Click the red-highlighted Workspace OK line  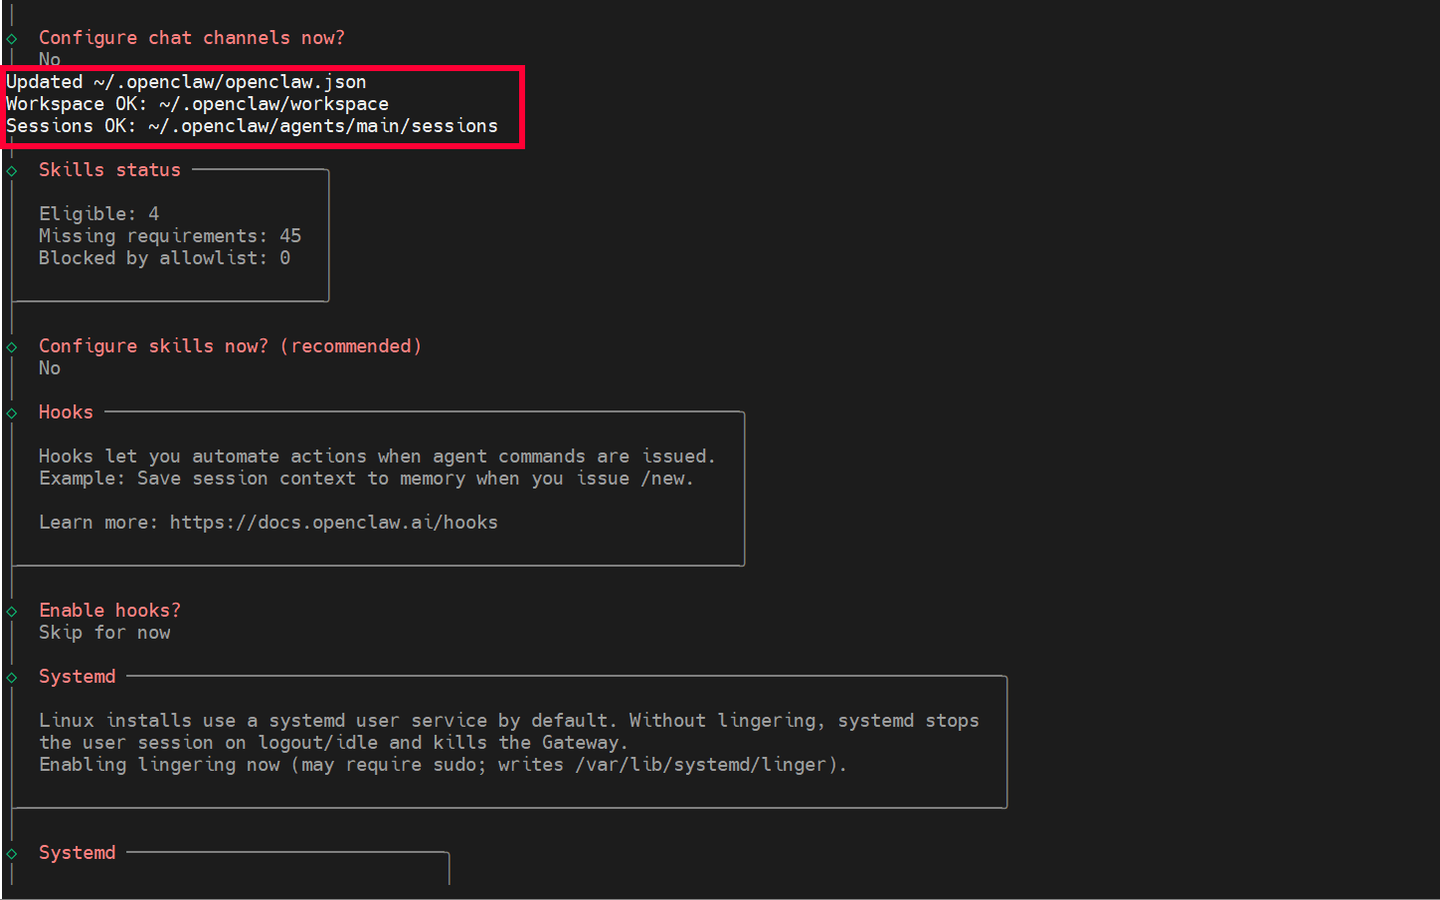[x=197, y=103]
